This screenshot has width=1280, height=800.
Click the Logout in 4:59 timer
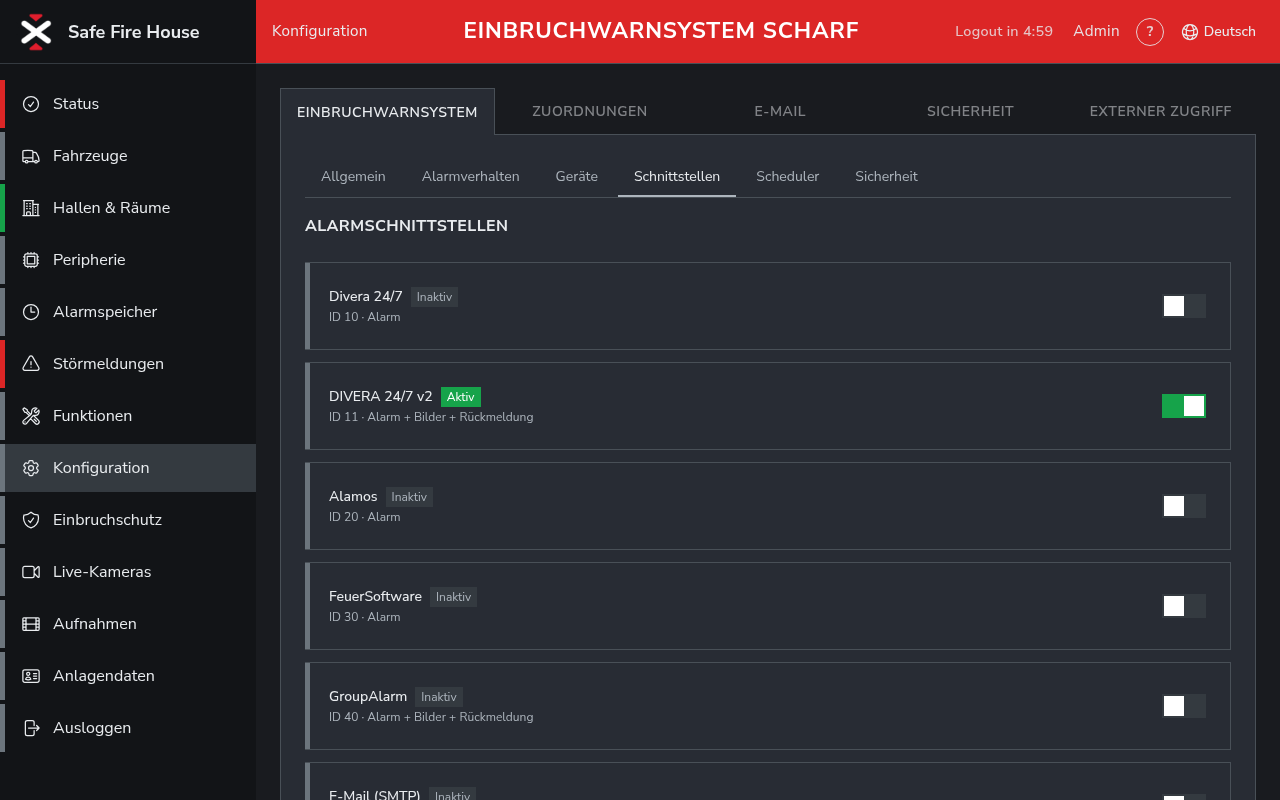click(x=1004, y=32)
